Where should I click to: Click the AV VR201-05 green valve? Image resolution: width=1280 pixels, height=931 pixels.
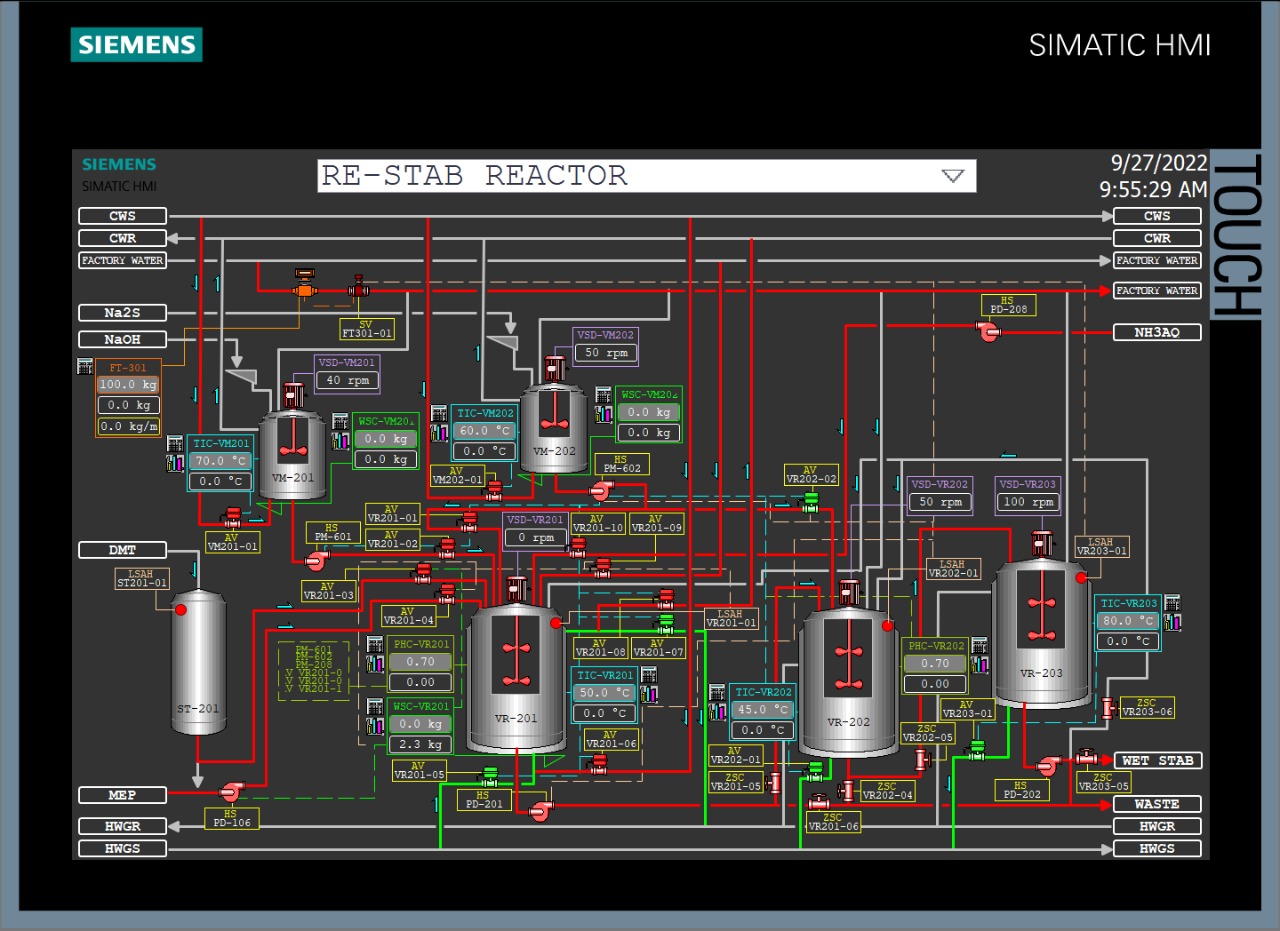pyautogui.click(x=491, y=777)
